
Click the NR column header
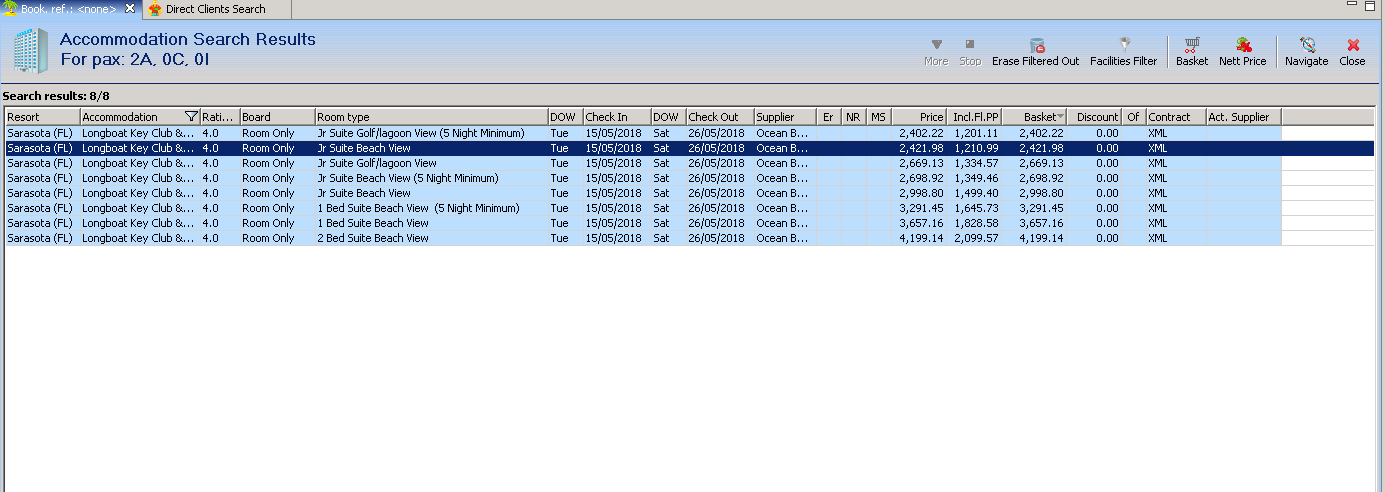coord(854,117)
